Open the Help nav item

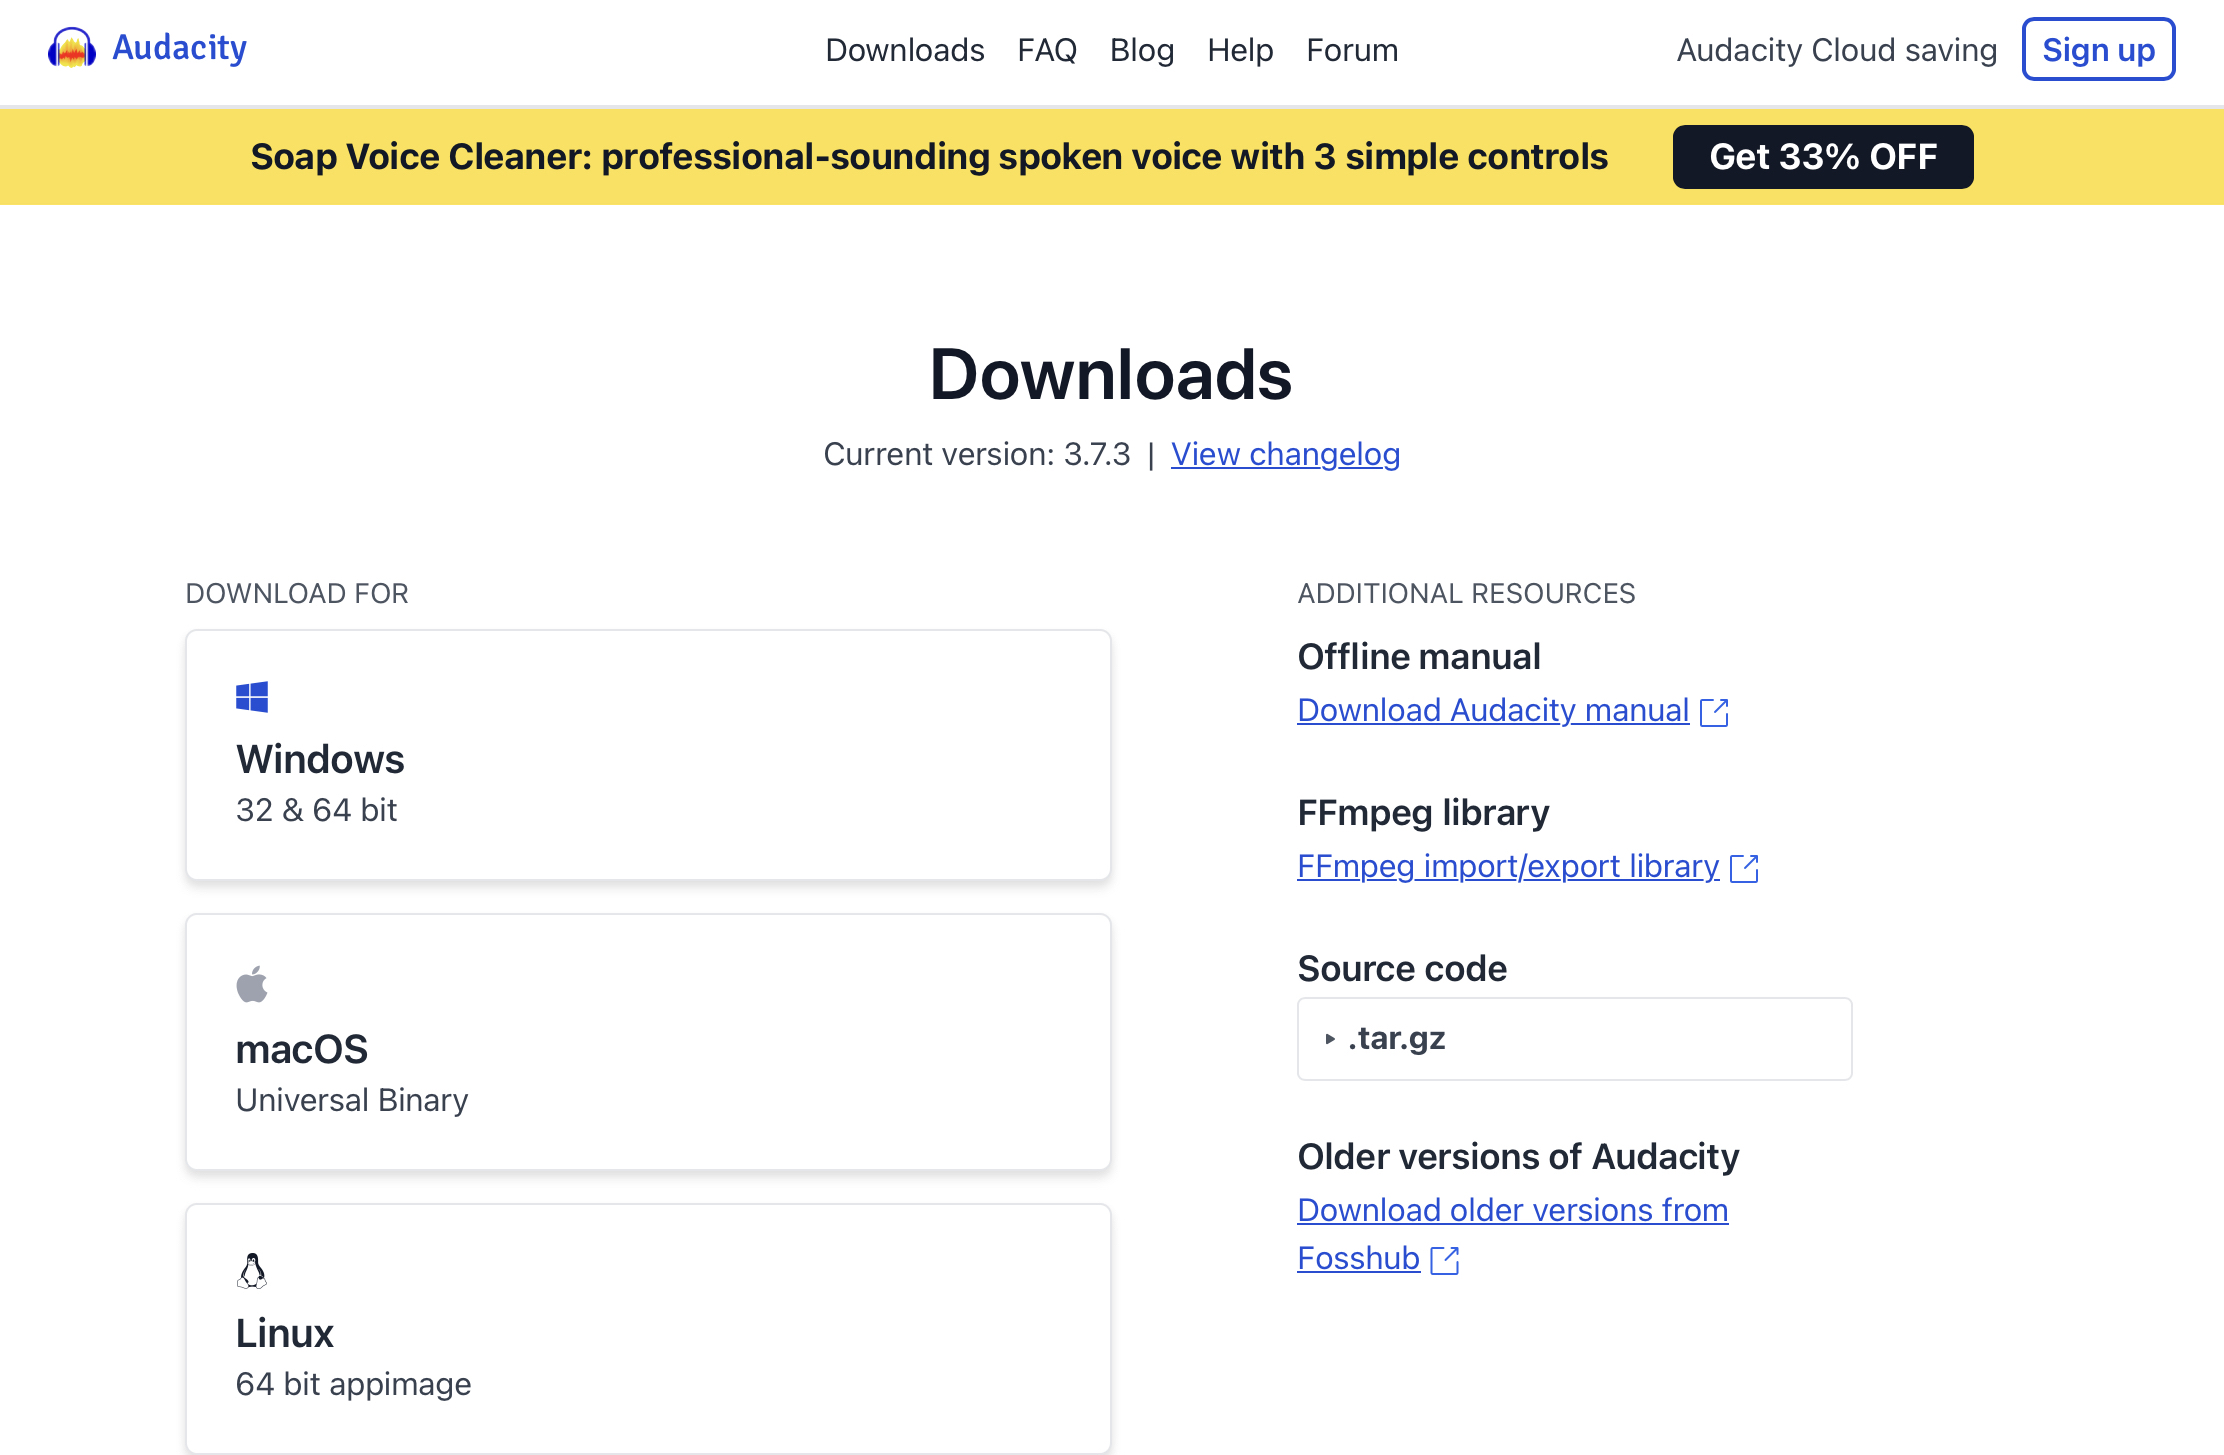pyautogui.click(x=1240, y=50)
